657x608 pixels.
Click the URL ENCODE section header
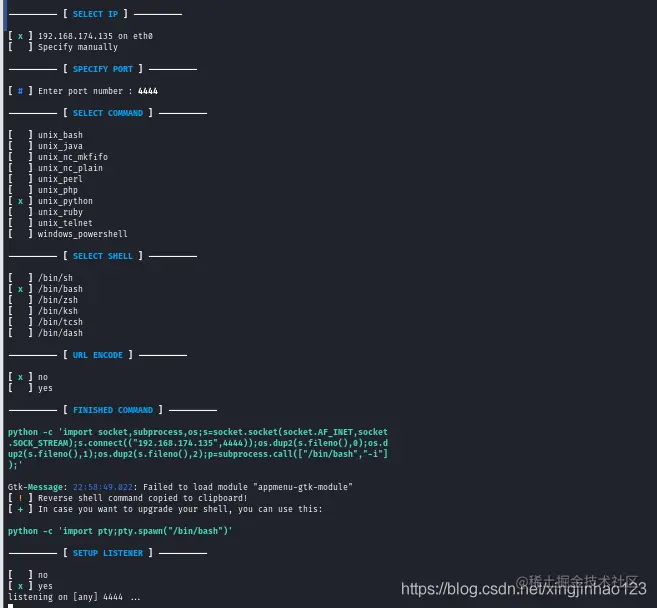pyautogui.click(x=98, y=355)
